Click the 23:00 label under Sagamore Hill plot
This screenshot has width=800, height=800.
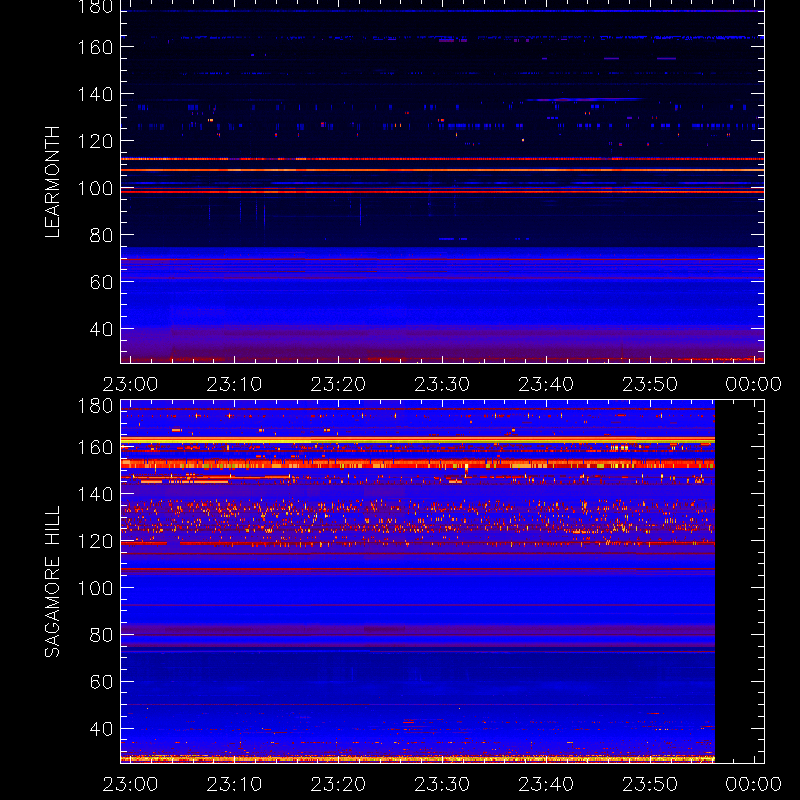coord(131,784)
